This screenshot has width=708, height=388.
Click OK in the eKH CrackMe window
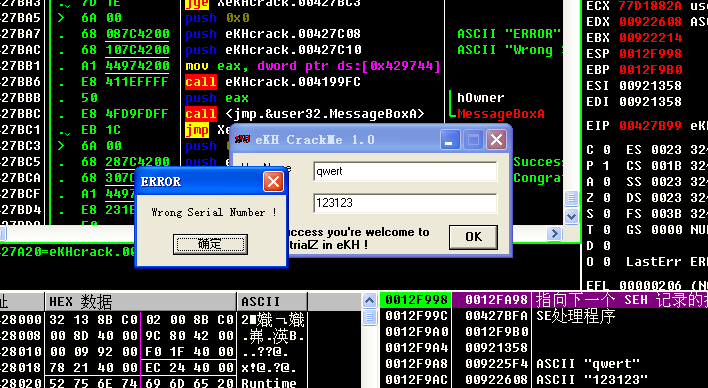(x=473, y=237)
